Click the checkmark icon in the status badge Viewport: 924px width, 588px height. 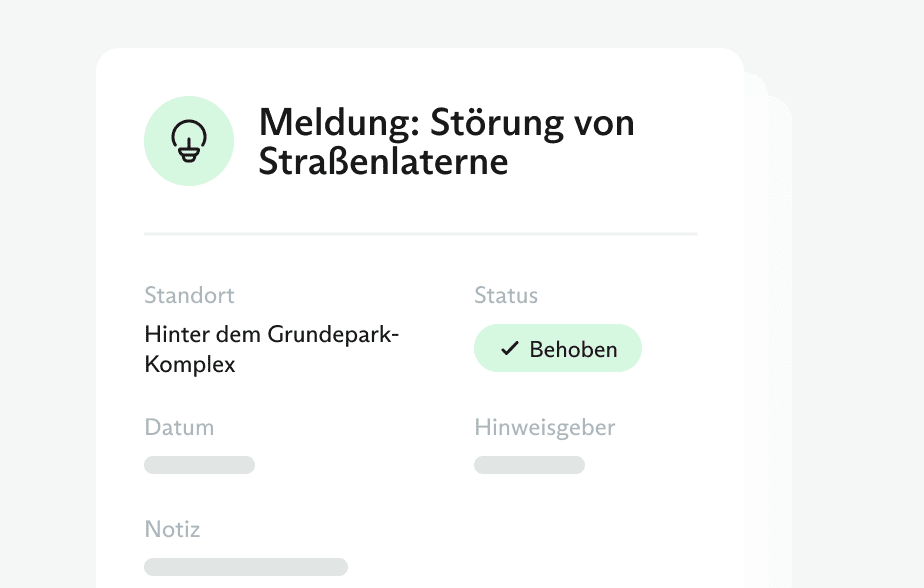510,349
